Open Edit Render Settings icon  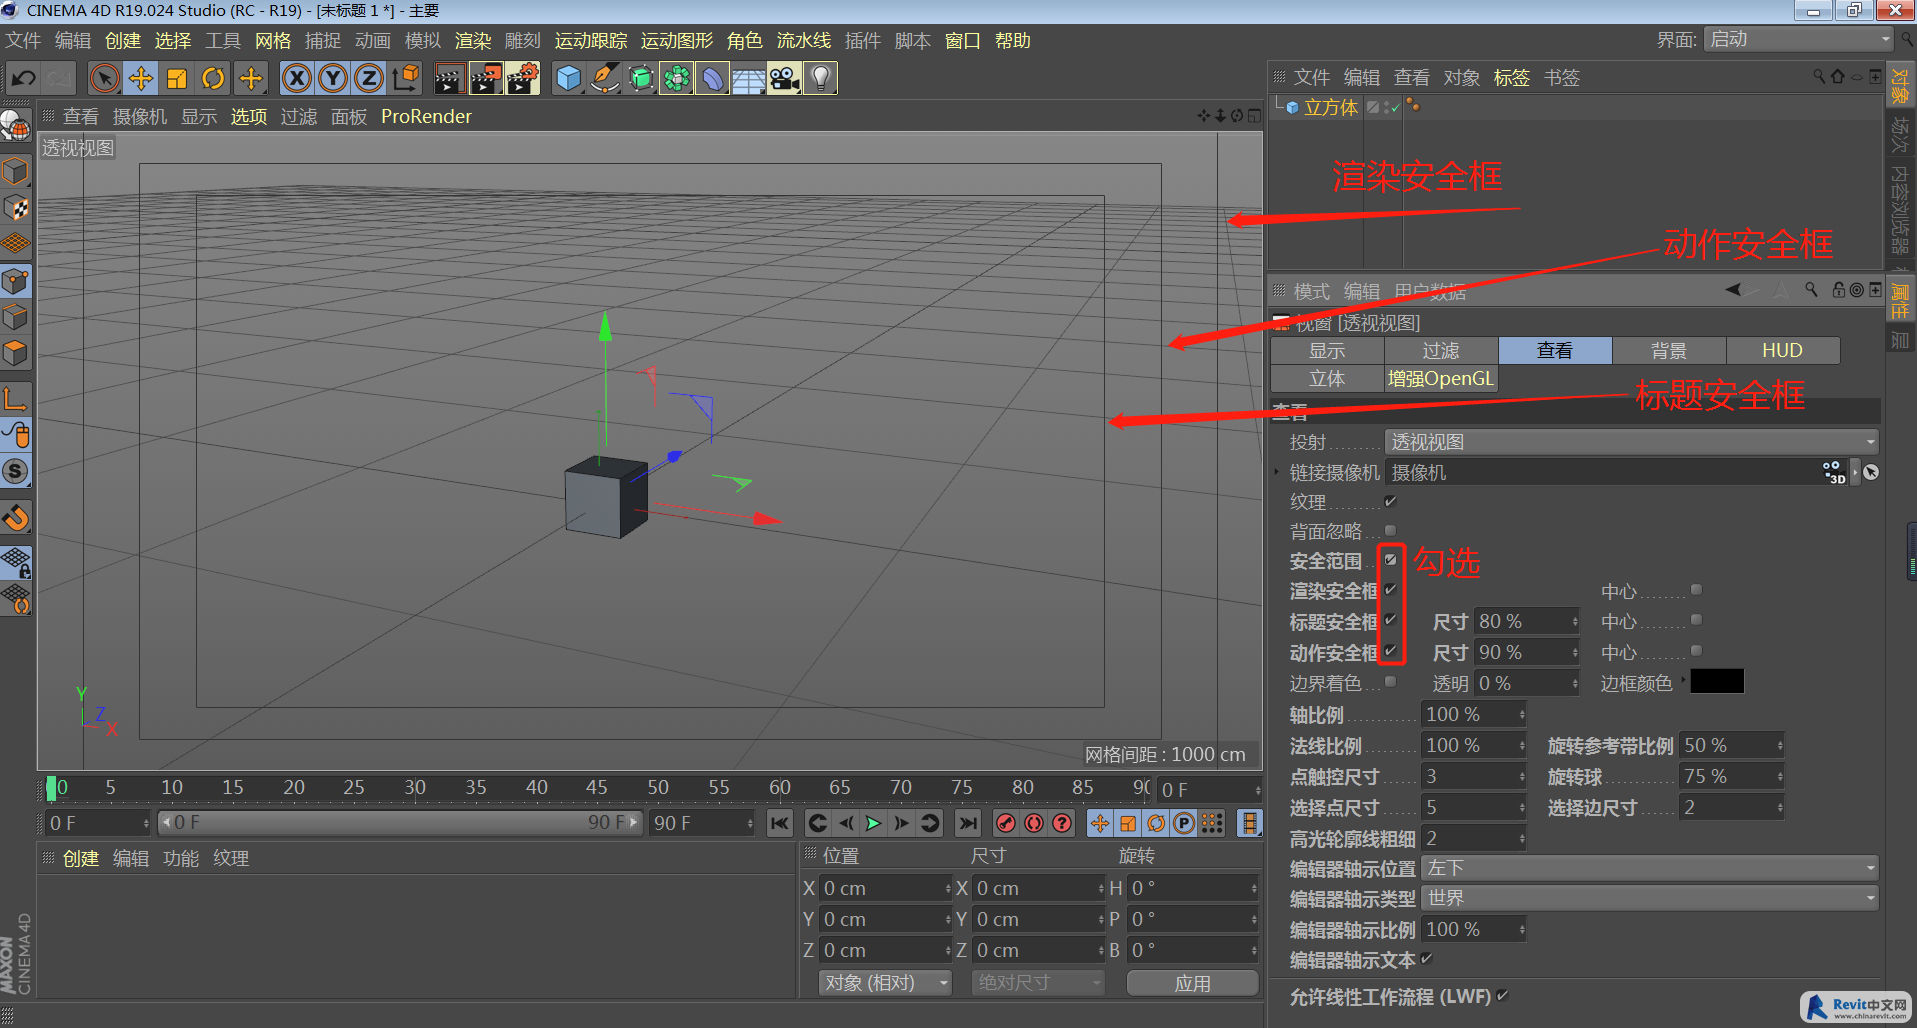coord(522,78)
